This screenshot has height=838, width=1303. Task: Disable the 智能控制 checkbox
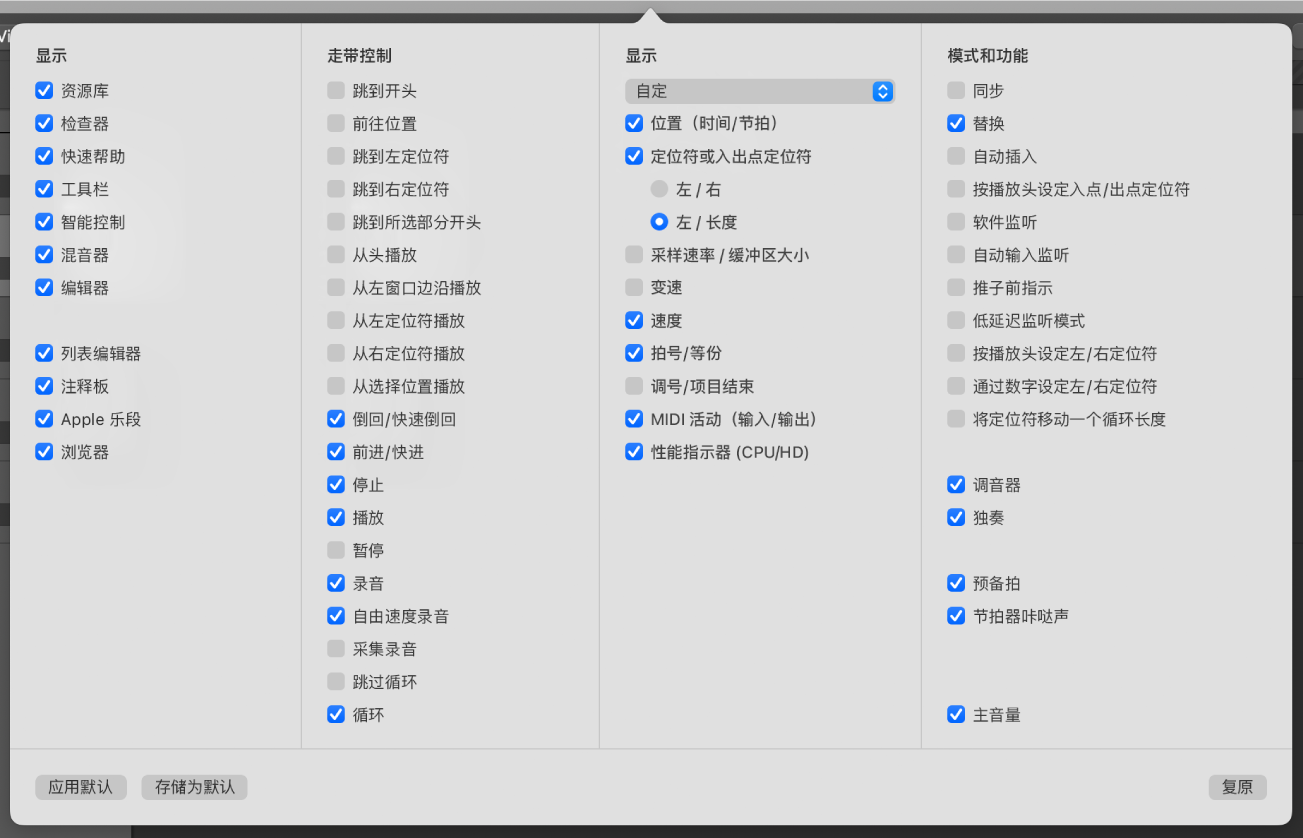click(x=44, y=222)
